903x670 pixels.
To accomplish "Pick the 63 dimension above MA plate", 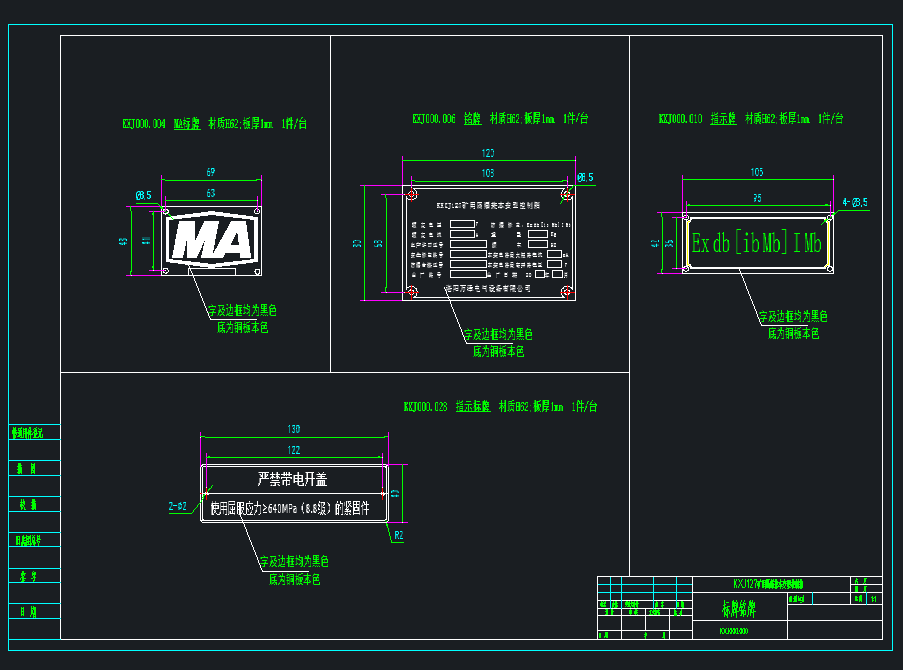I will click(211, 193).
